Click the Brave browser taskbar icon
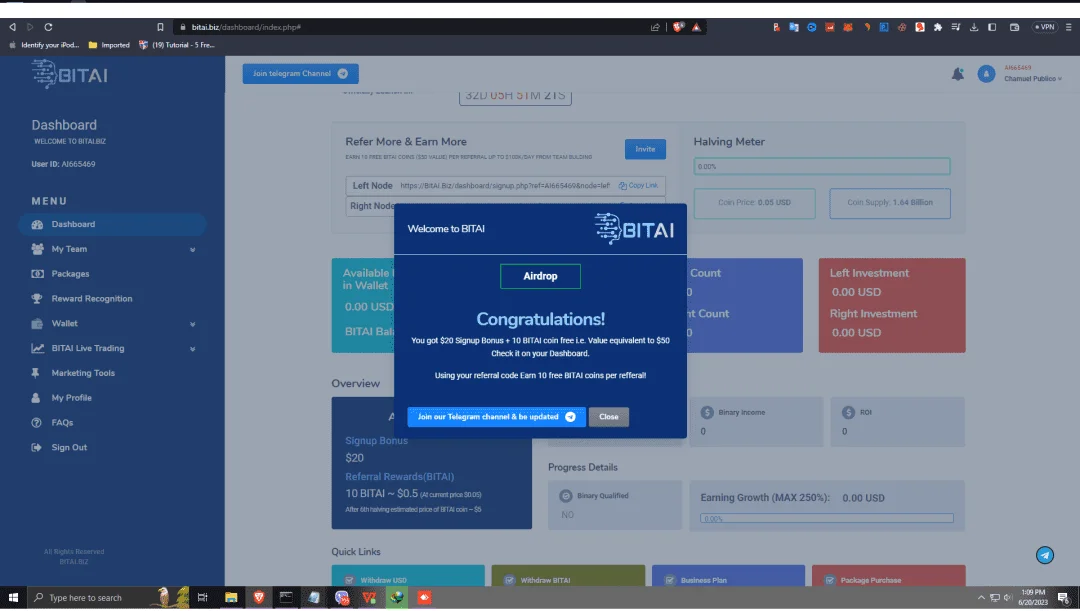 pyautogui.click(x=258, y=597)
